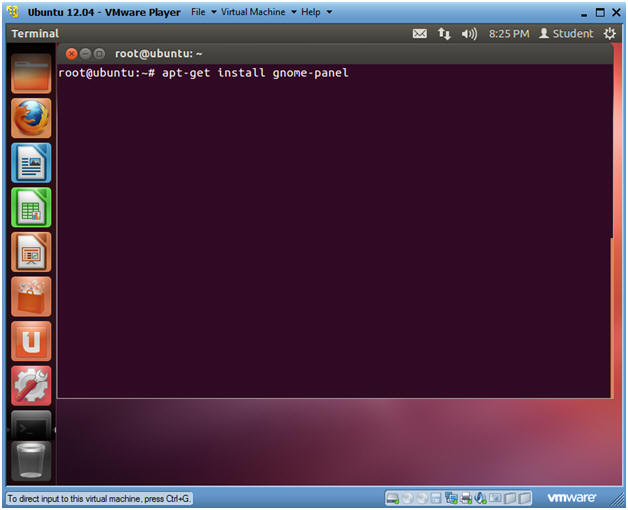Open the Trash in the launcher
This screenshot has height=510, width=628.
pos(31,461)
